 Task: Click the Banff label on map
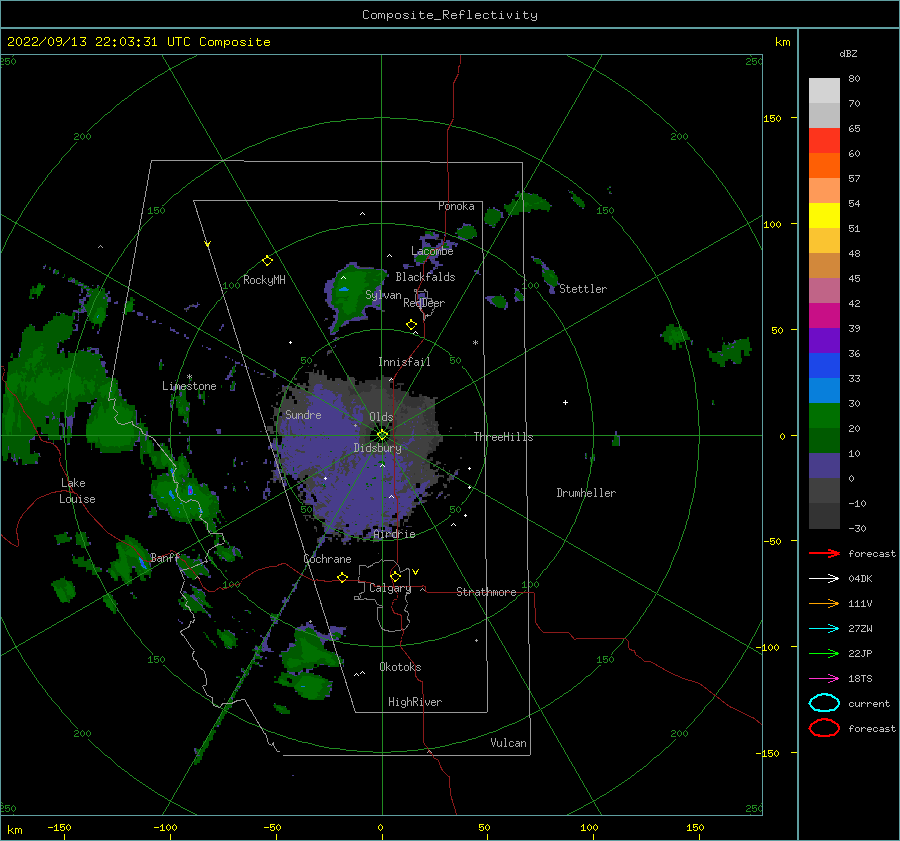pos(165,557)
